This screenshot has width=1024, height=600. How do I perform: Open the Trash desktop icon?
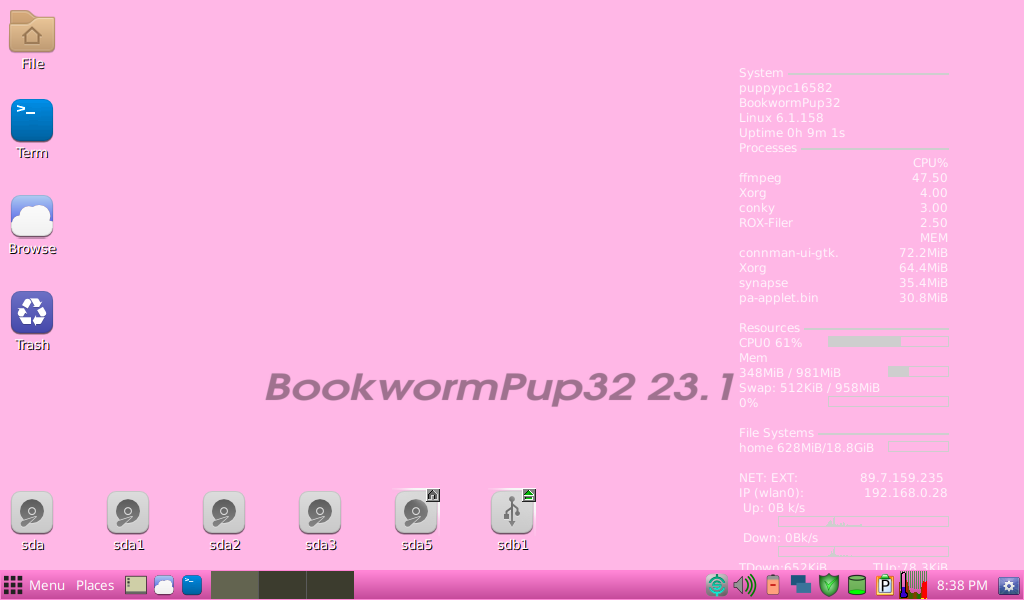coord(32,313)
